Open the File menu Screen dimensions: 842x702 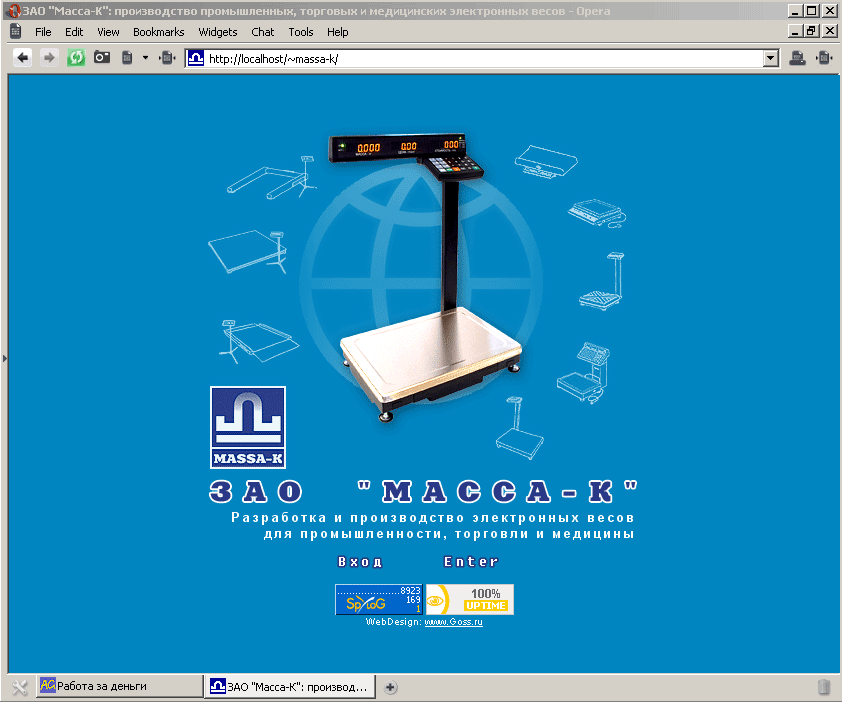(x=43, y=32)
